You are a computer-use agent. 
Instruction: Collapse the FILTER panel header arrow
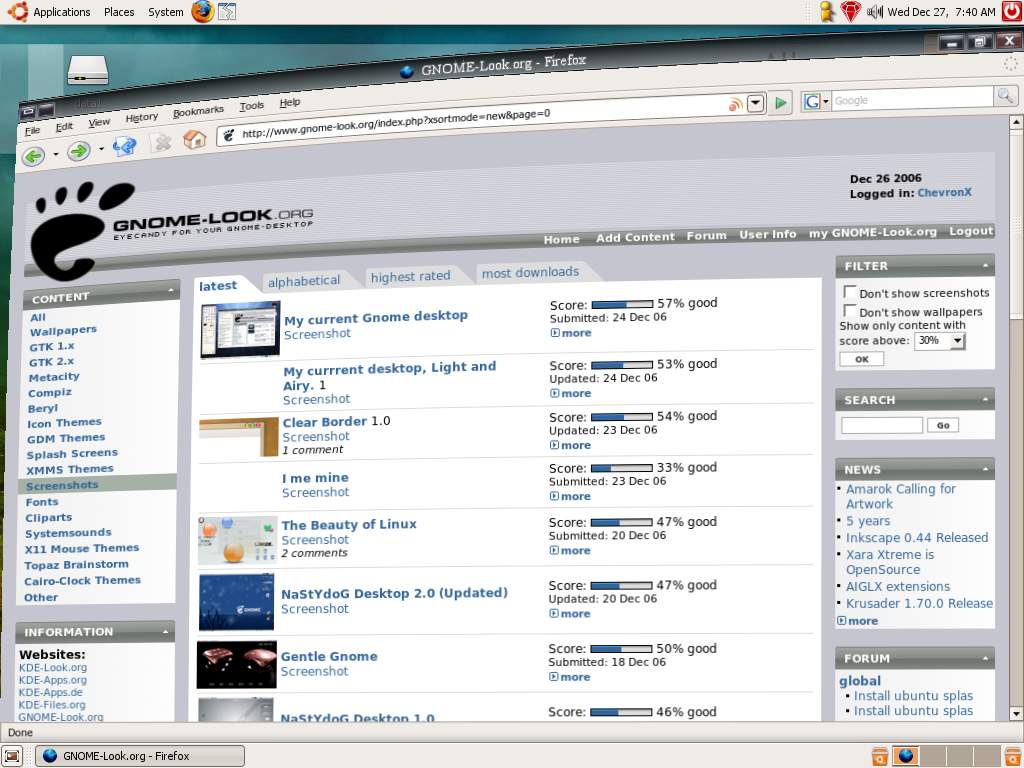(x=984, y=264)
